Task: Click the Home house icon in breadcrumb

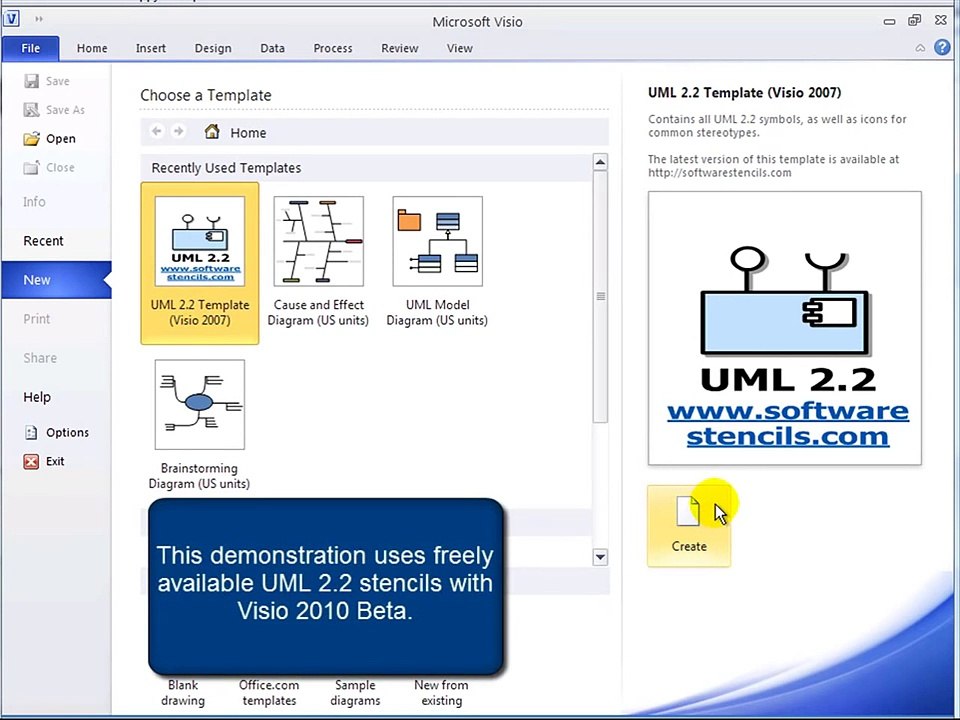Action: 212,131
